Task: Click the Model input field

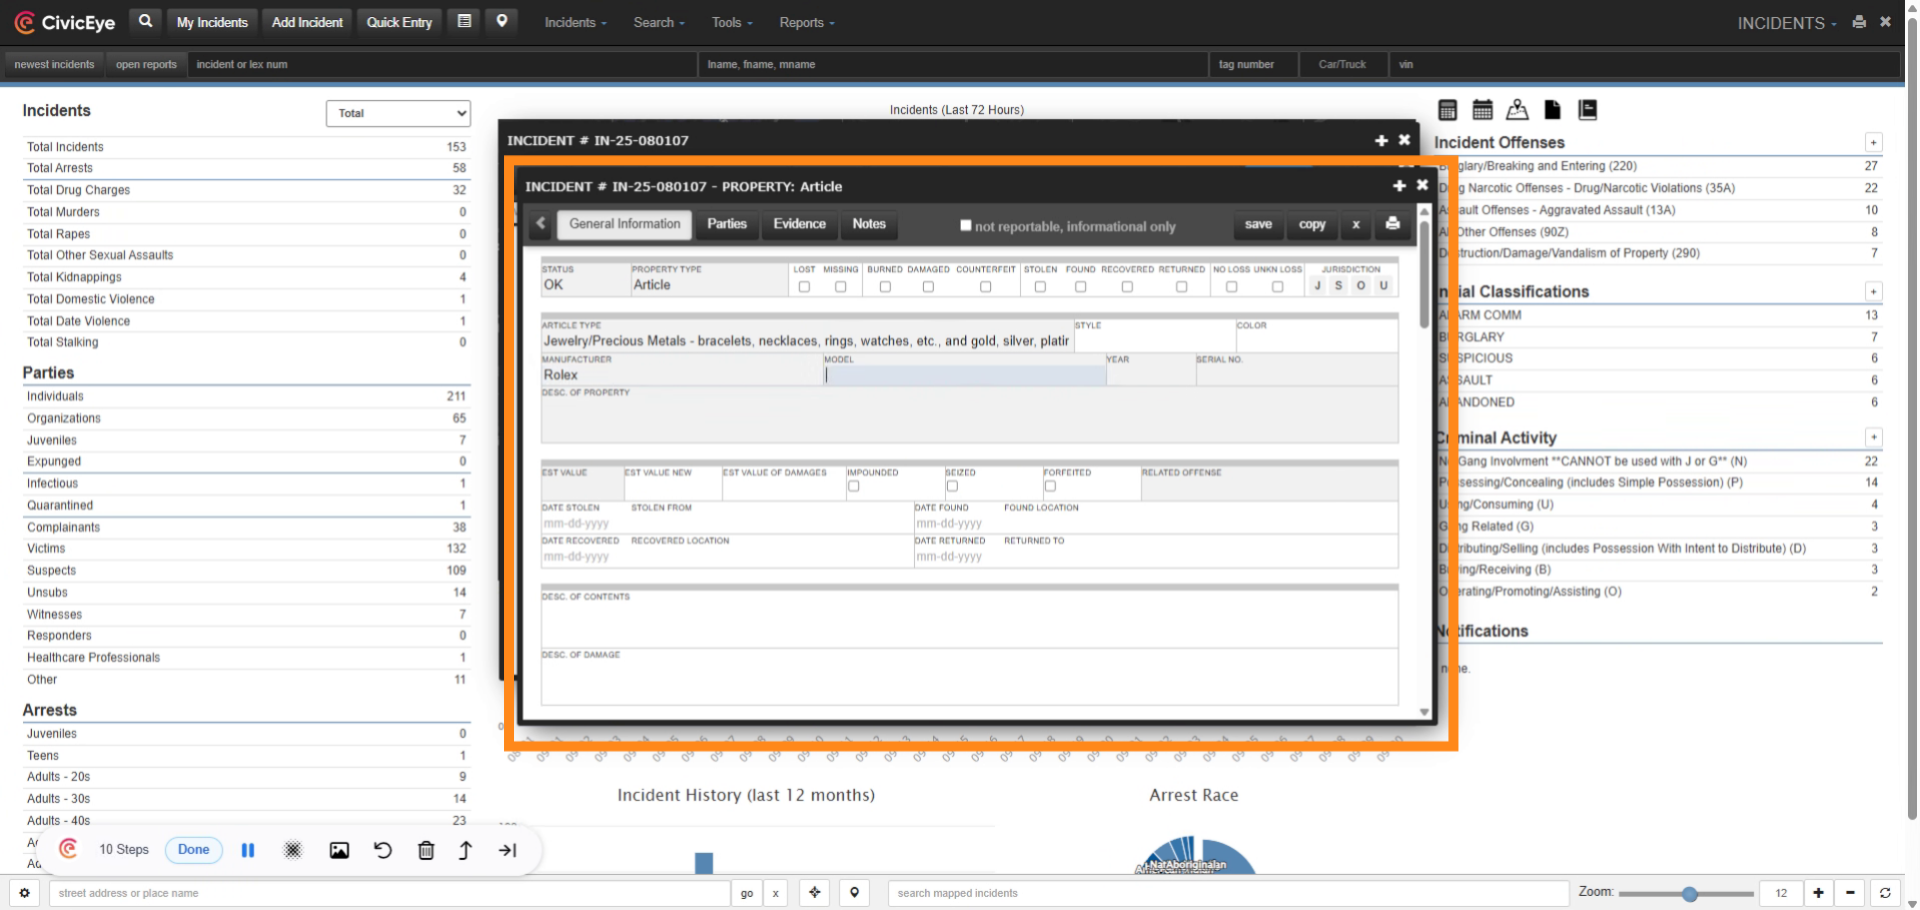Action: coord(965,376)
